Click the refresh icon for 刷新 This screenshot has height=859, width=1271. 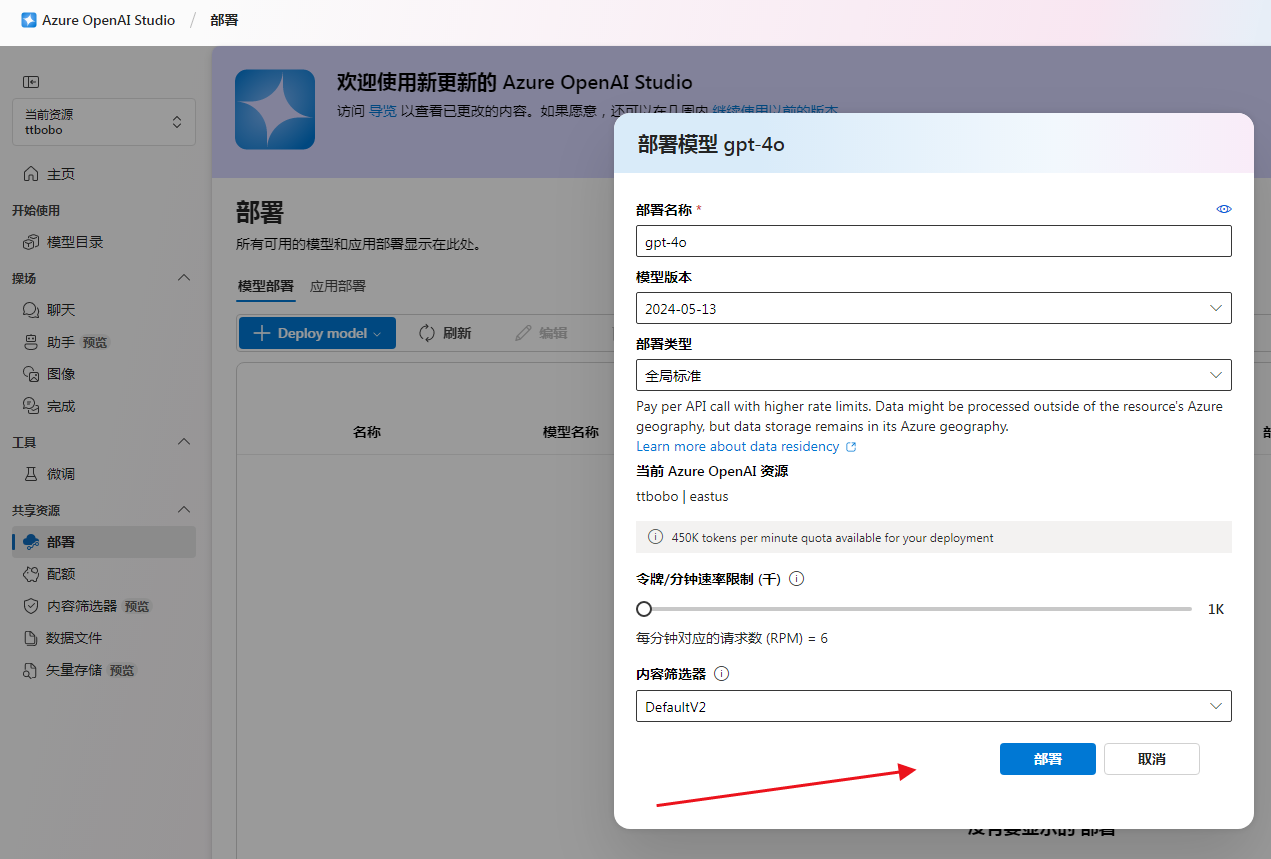(x=427, y=333)
